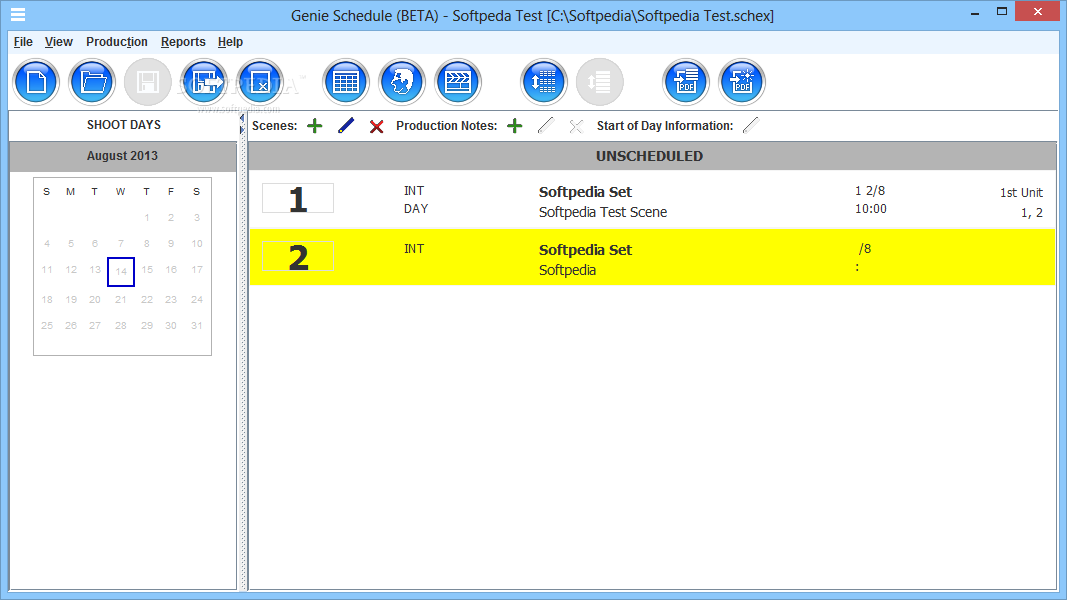Click the August 2013 month header
The image size is (1067, 600).
pyautogui.click(x=122, y=156)
